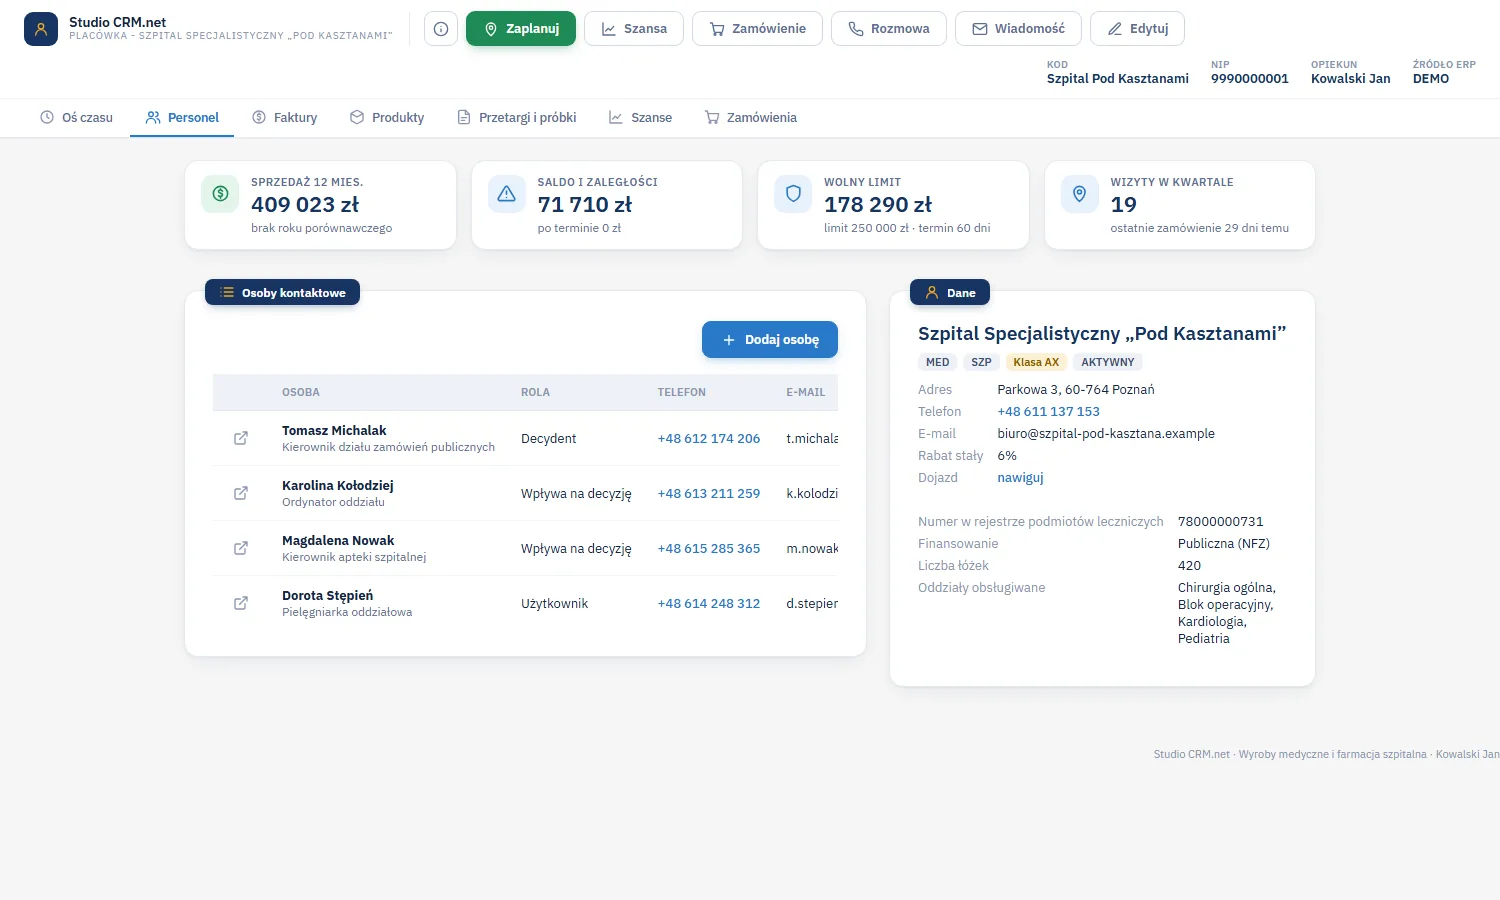Select the Personel tab
The height and width of the screenshot is (900, 1500).
coord(182,118)
